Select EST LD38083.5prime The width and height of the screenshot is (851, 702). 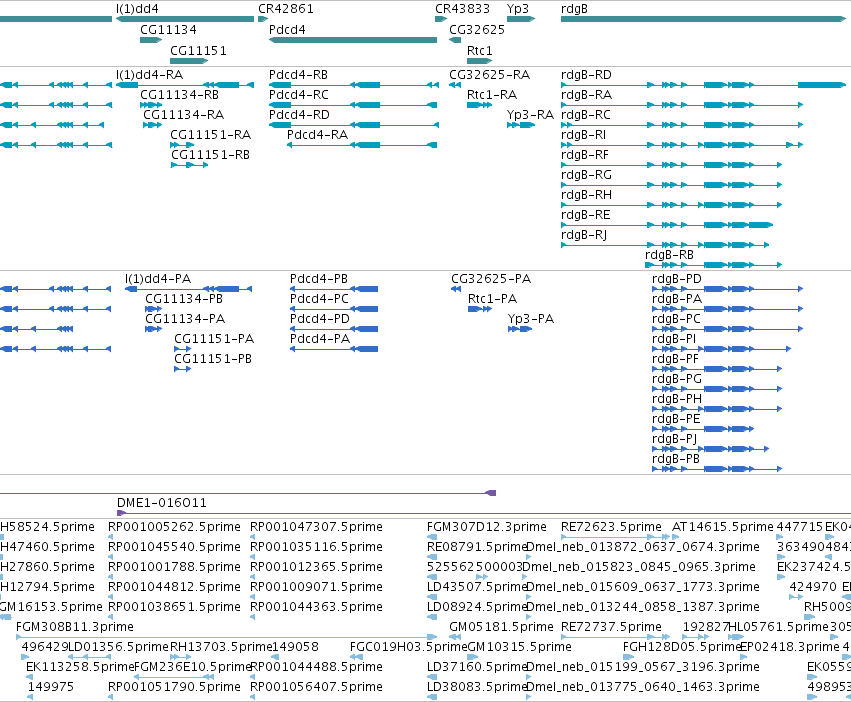[x=477, y=687]
